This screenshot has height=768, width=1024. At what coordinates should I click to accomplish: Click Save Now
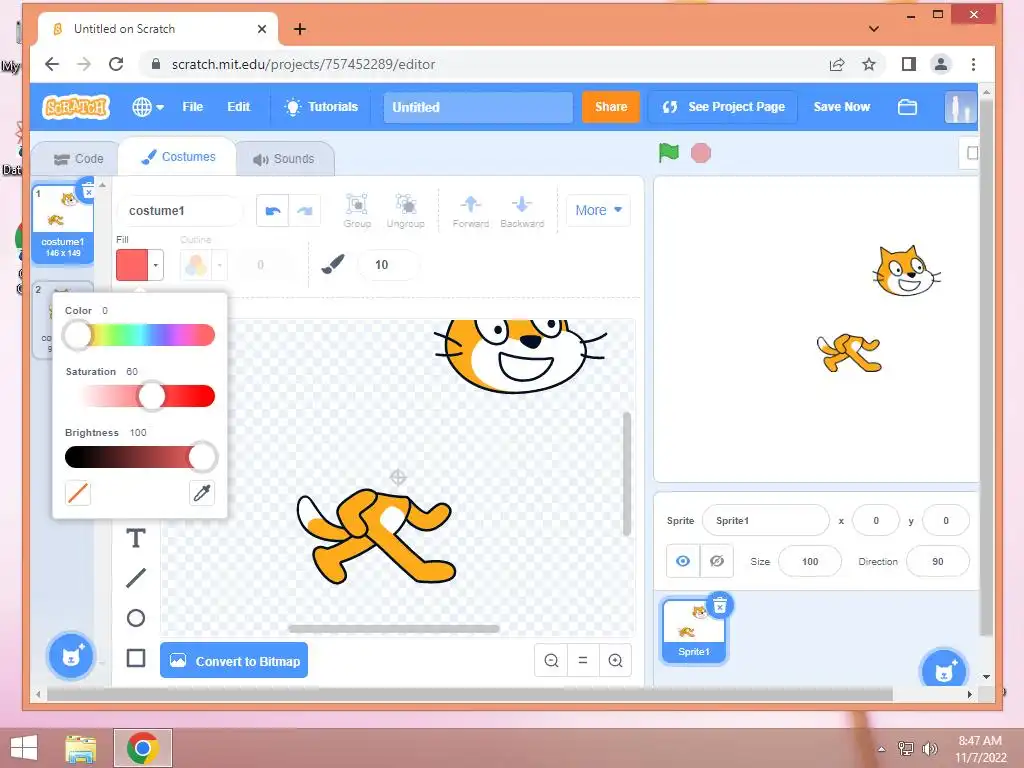(x=841, y=107)
